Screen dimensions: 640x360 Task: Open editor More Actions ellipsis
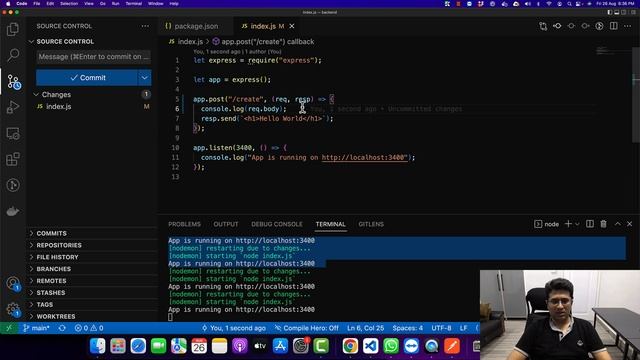pos(628,26)
